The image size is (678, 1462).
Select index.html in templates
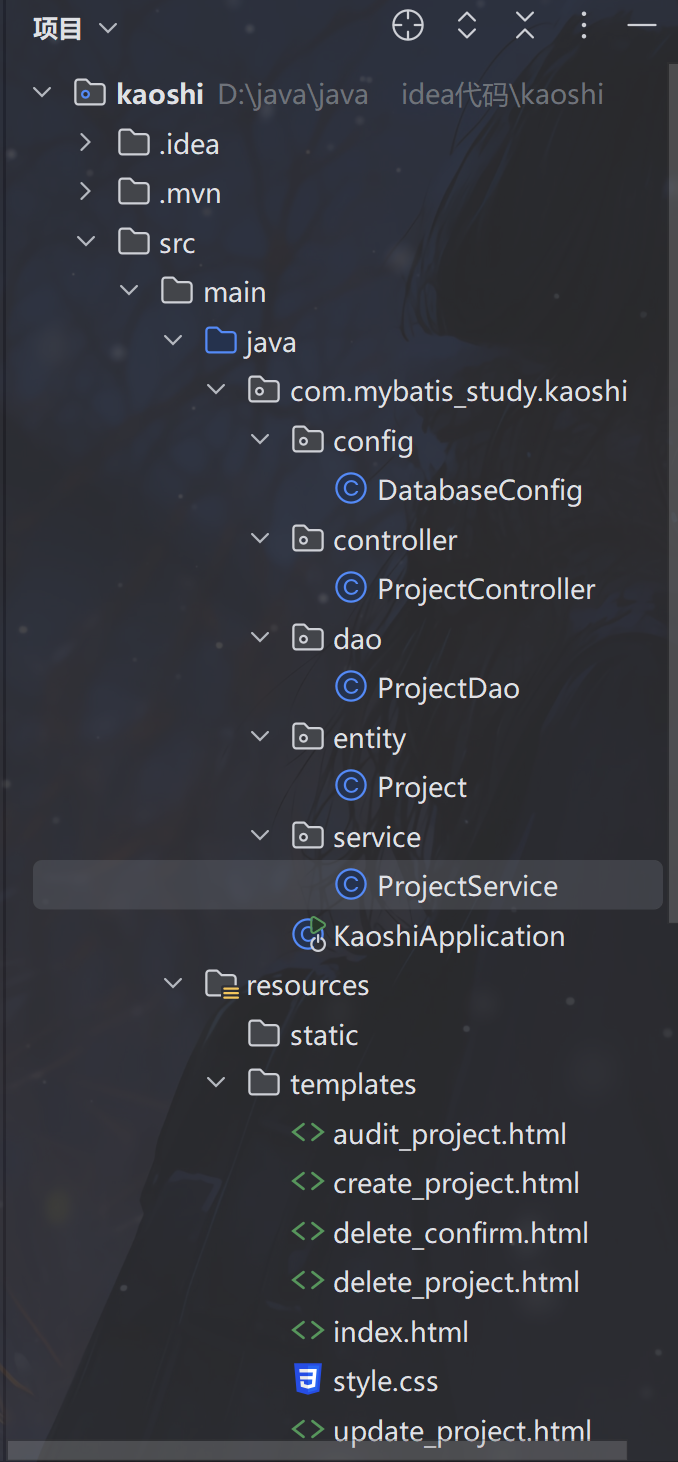pyautogui.click(x=400, y=1332)
